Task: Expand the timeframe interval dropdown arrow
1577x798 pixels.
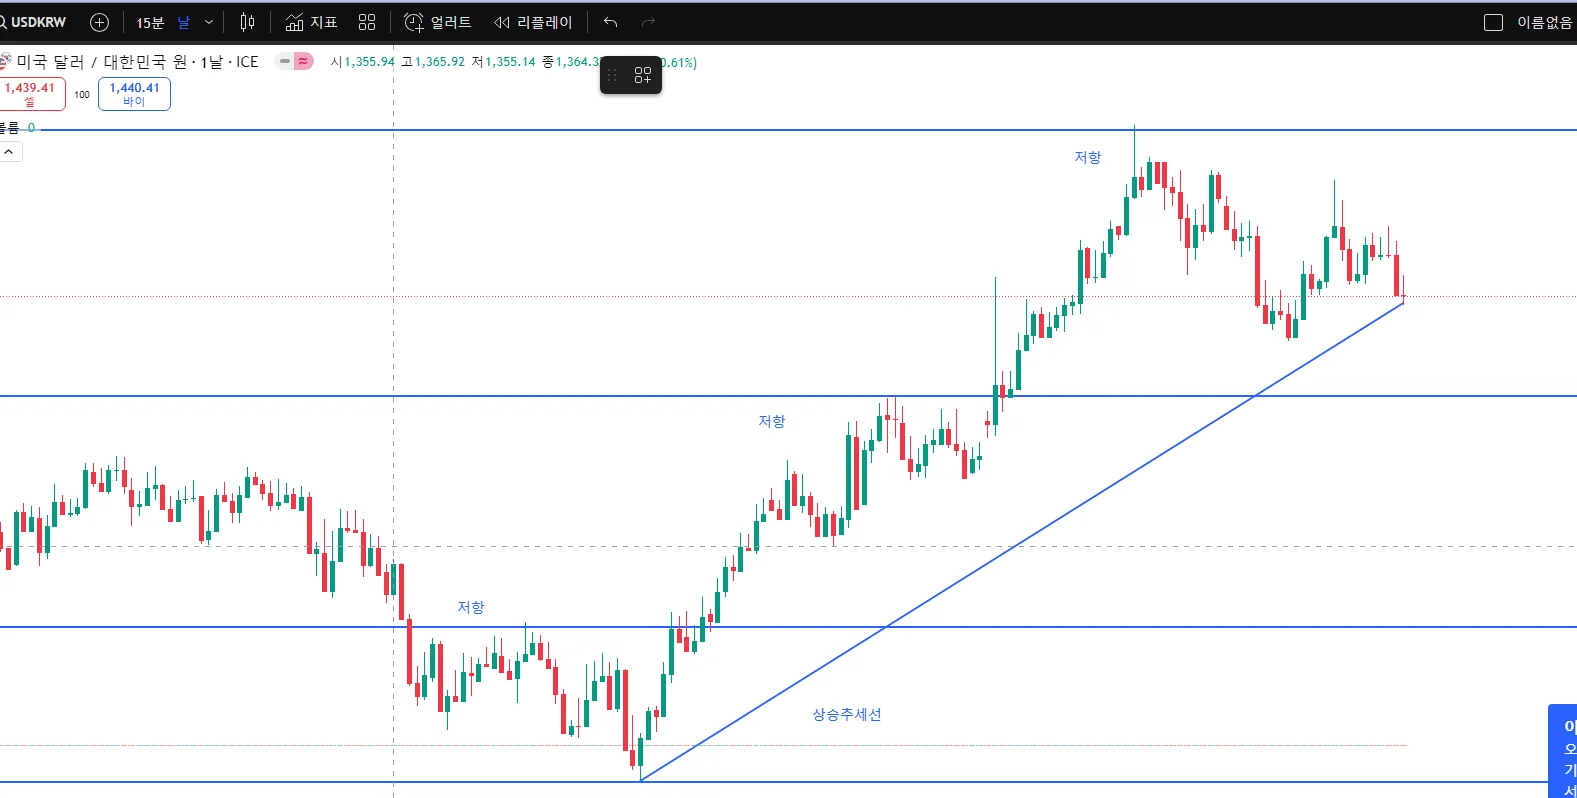Action: [209, 22]
